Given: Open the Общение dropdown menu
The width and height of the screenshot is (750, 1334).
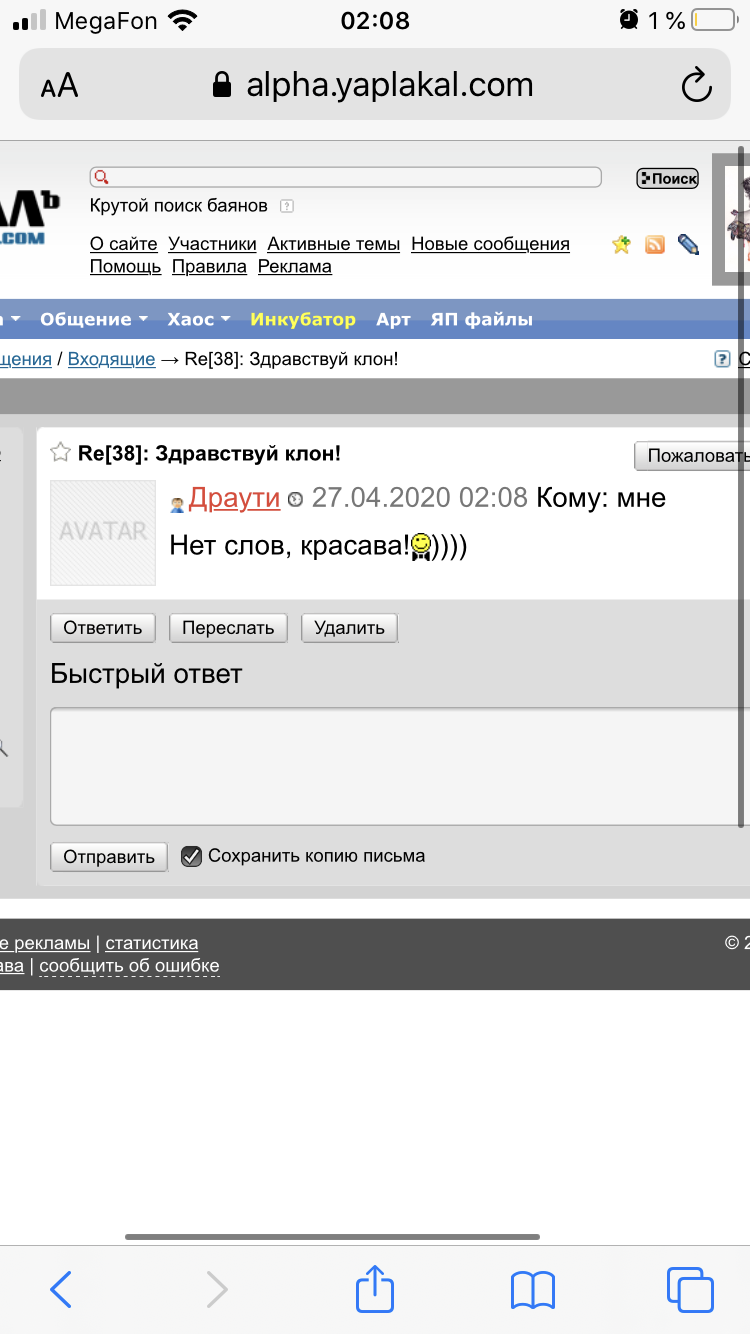Looking at the screenshot, I should click(x=94, y=320).
